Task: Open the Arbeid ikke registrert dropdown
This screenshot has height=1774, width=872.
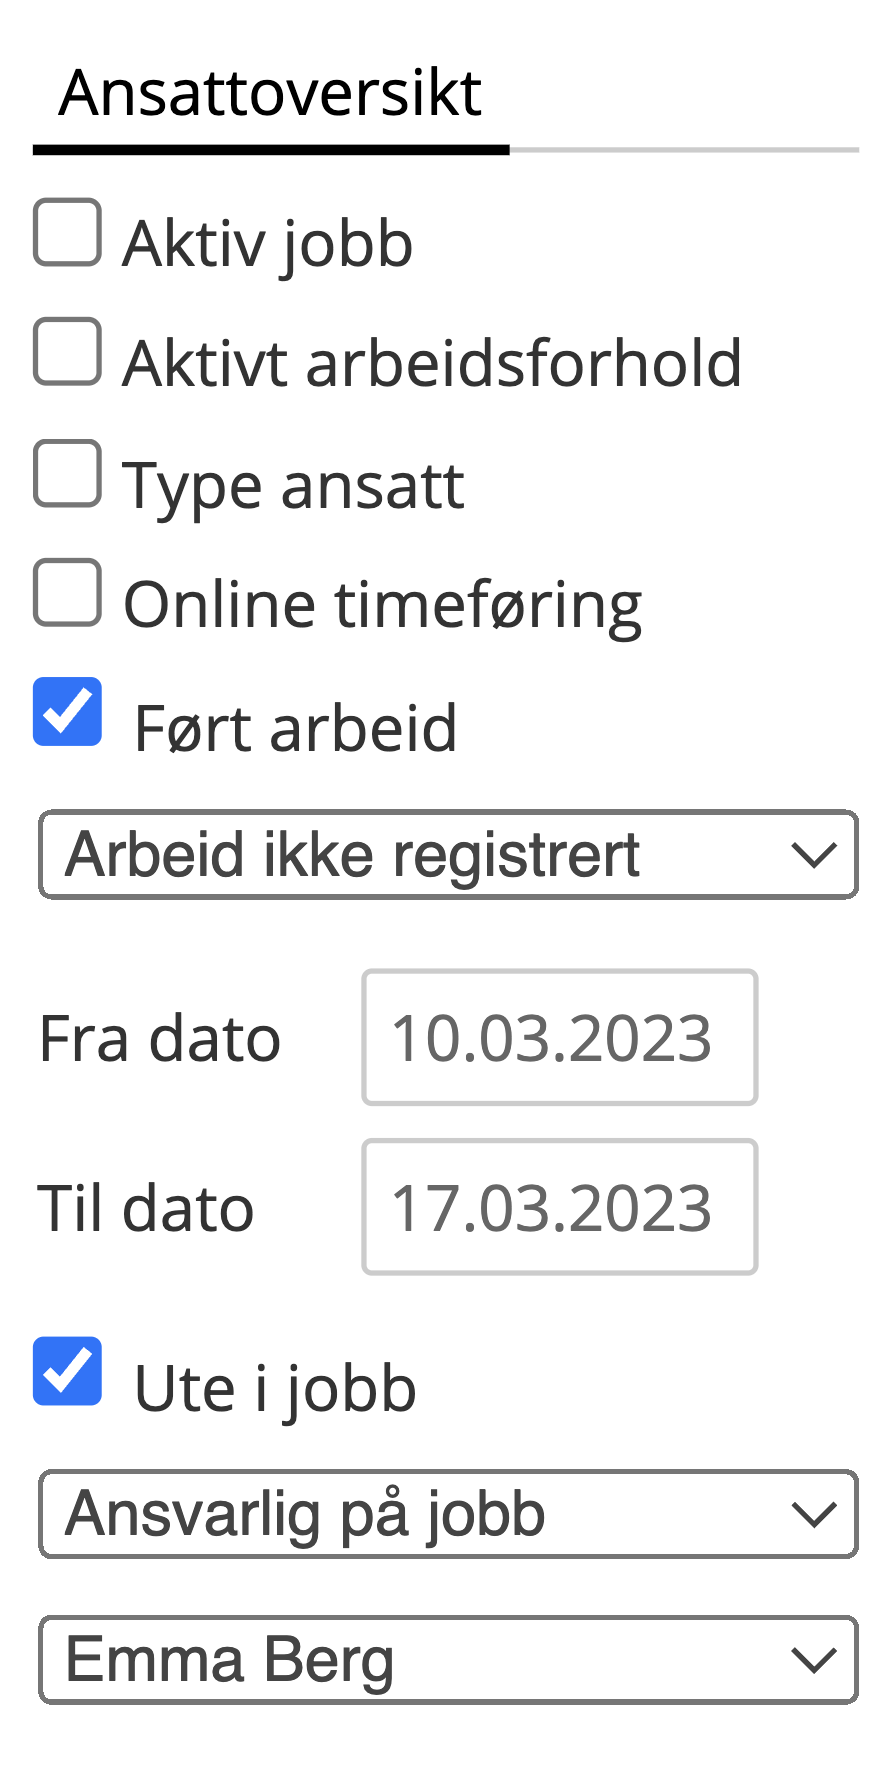Action: [x=448, y=855]
